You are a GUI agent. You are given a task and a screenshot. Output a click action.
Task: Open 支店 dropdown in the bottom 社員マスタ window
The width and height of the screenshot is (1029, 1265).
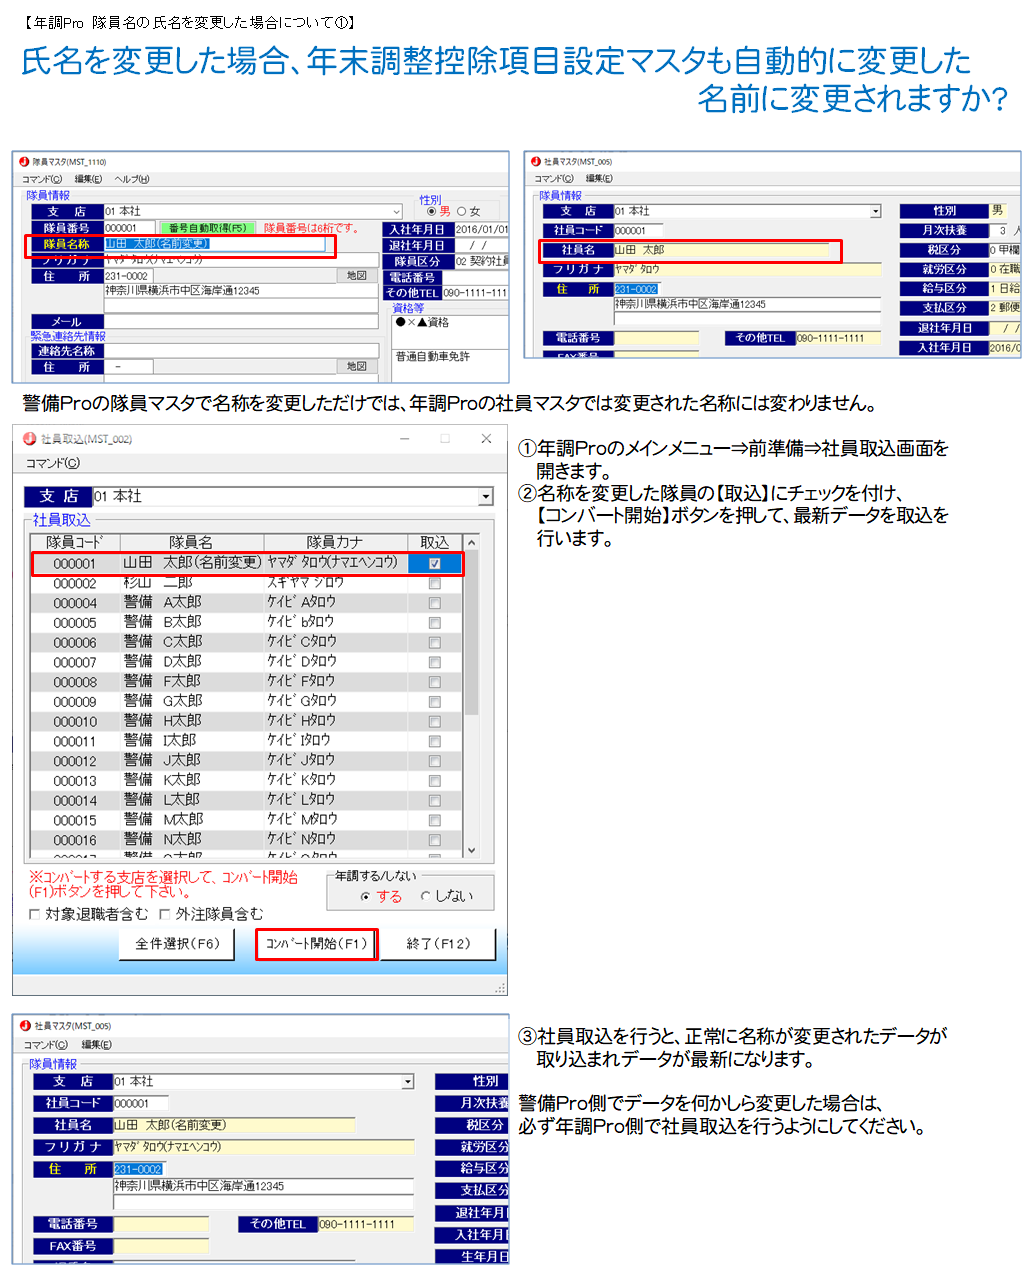click(x=407, y=1082)
